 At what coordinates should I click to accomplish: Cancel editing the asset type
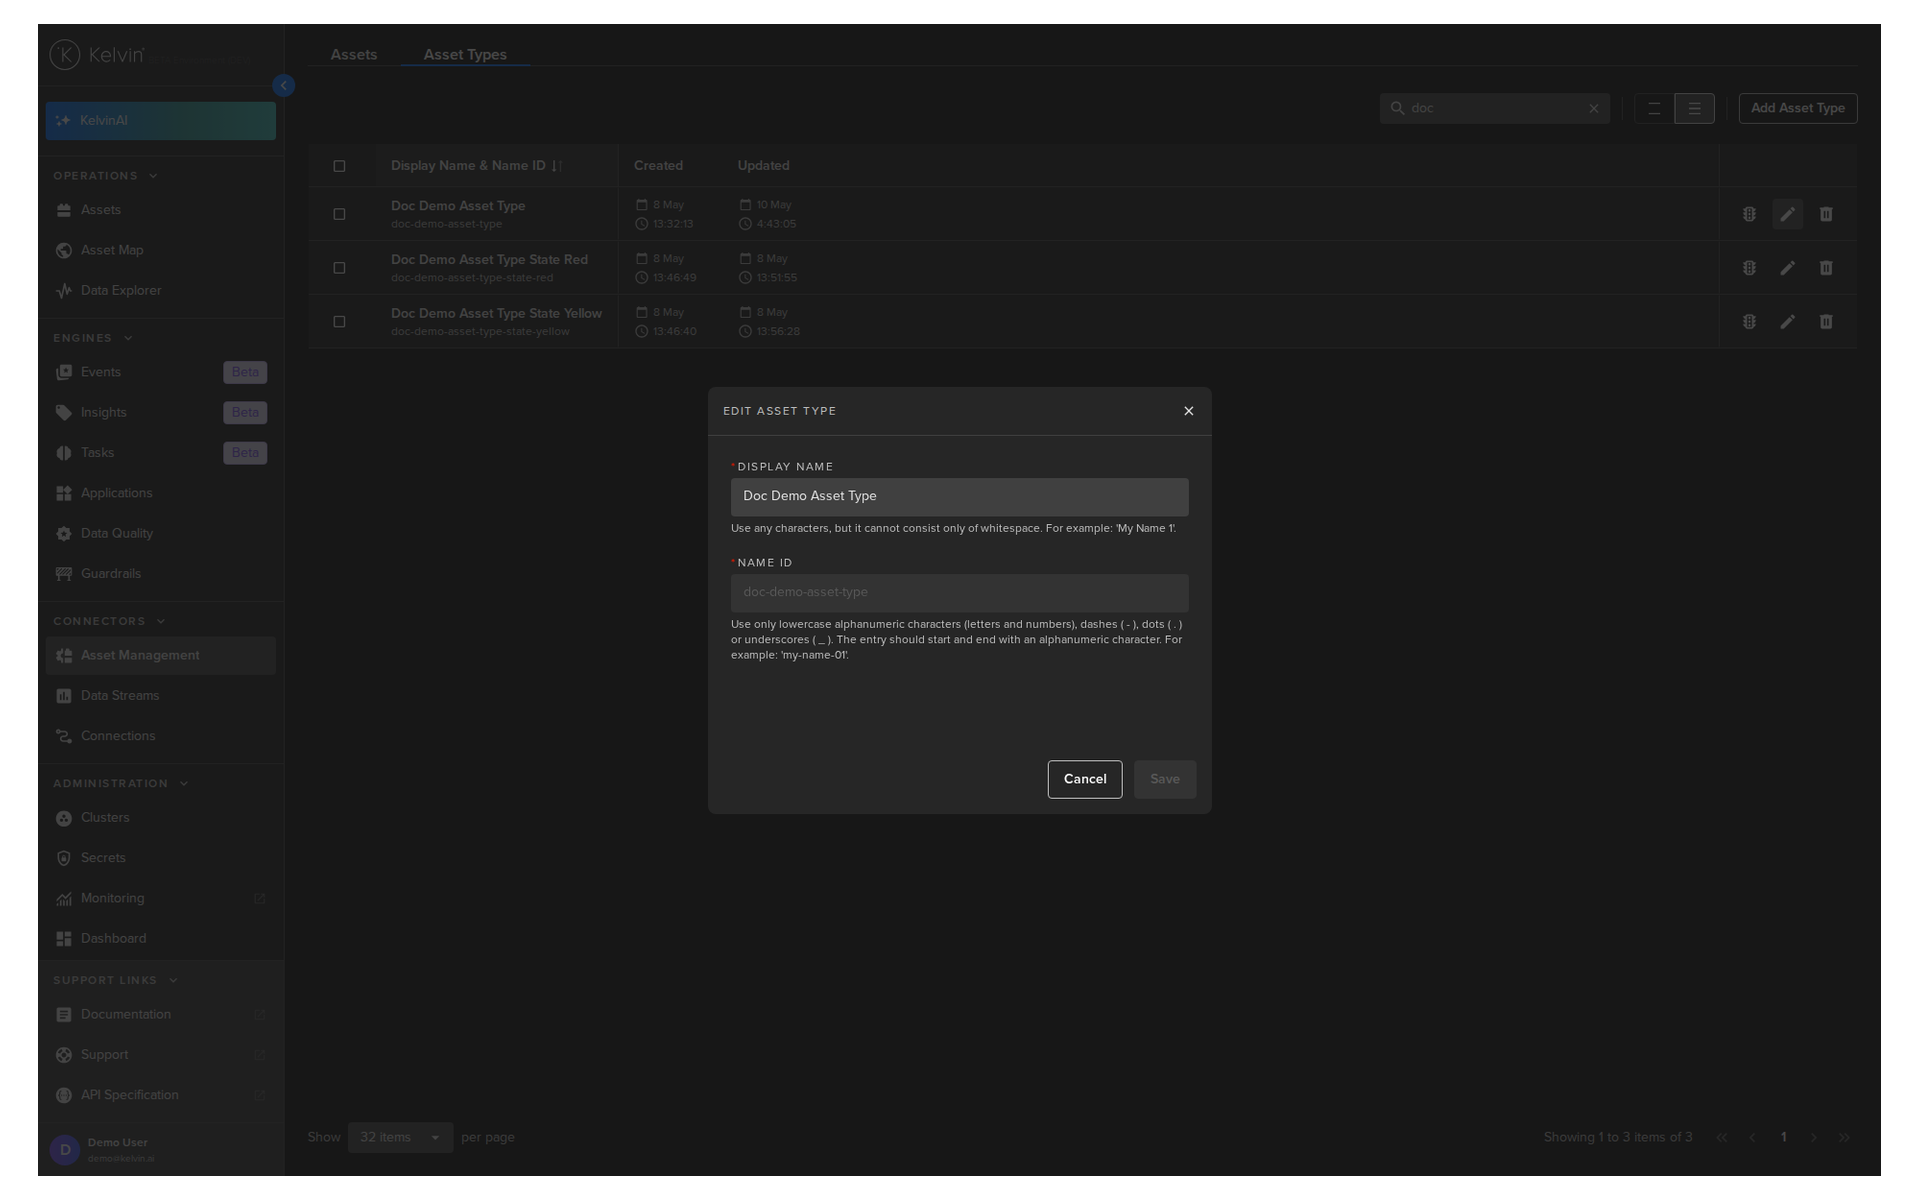pos(1084,779)
